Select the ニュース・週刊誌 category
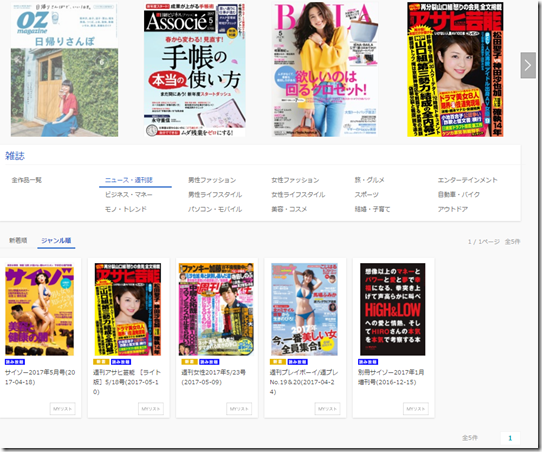The image size is (542, 452). click(x=129, y=180)
